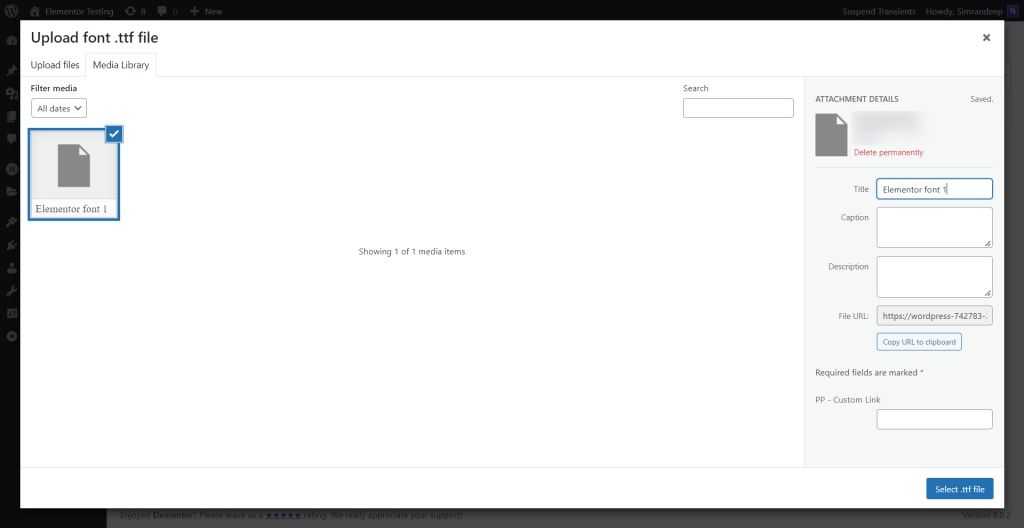Open the WordPress logo menu
This screenshot has width=1024, height=528.
12,11
